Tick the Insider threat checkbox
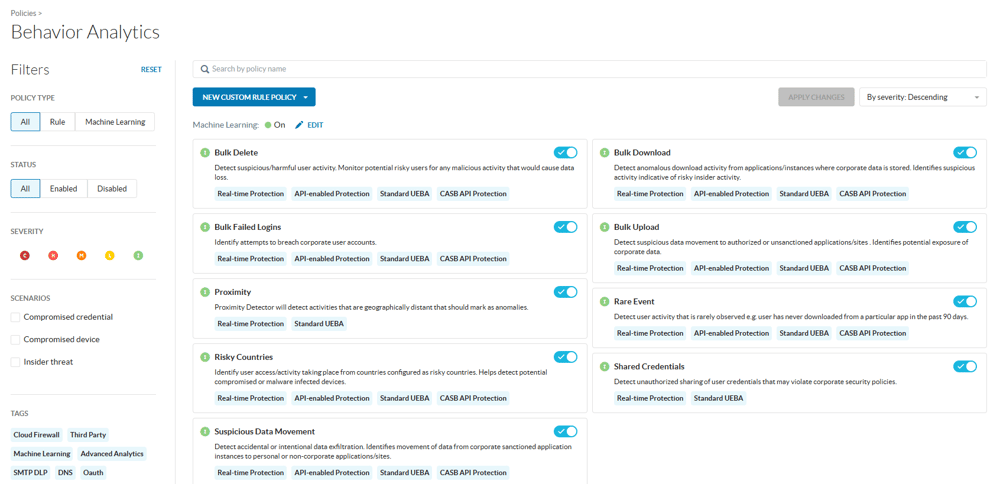The height and width of the screenshot is (484, 1000). click(x=16, y=362)
